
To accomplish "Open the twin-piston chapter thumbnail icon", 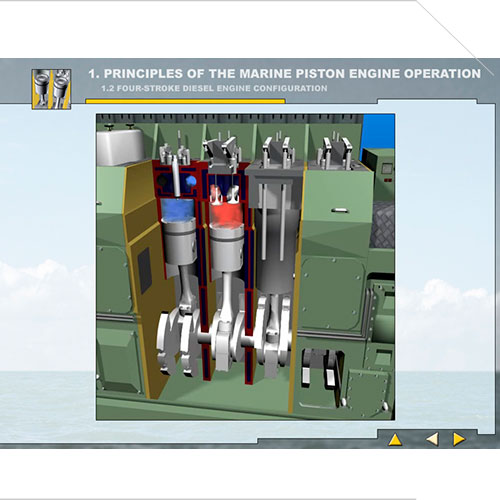I will (51, 89).
